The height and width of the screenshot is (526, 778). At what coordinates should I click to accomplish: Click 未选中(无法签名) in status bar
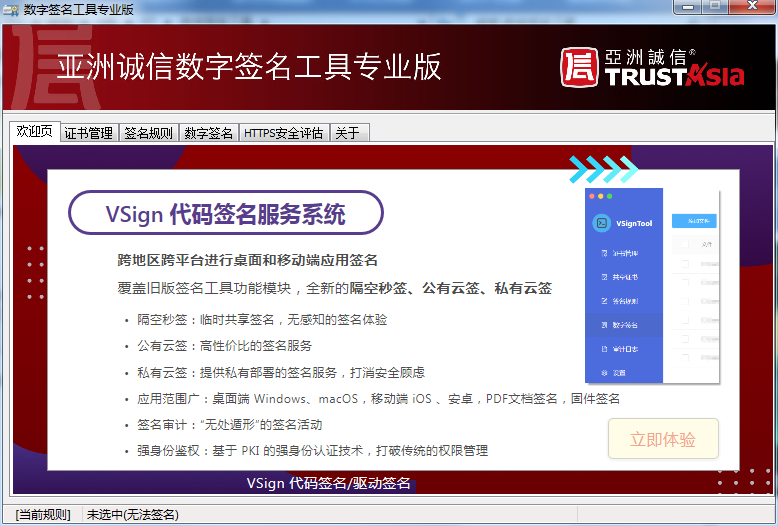click(132, 515)
